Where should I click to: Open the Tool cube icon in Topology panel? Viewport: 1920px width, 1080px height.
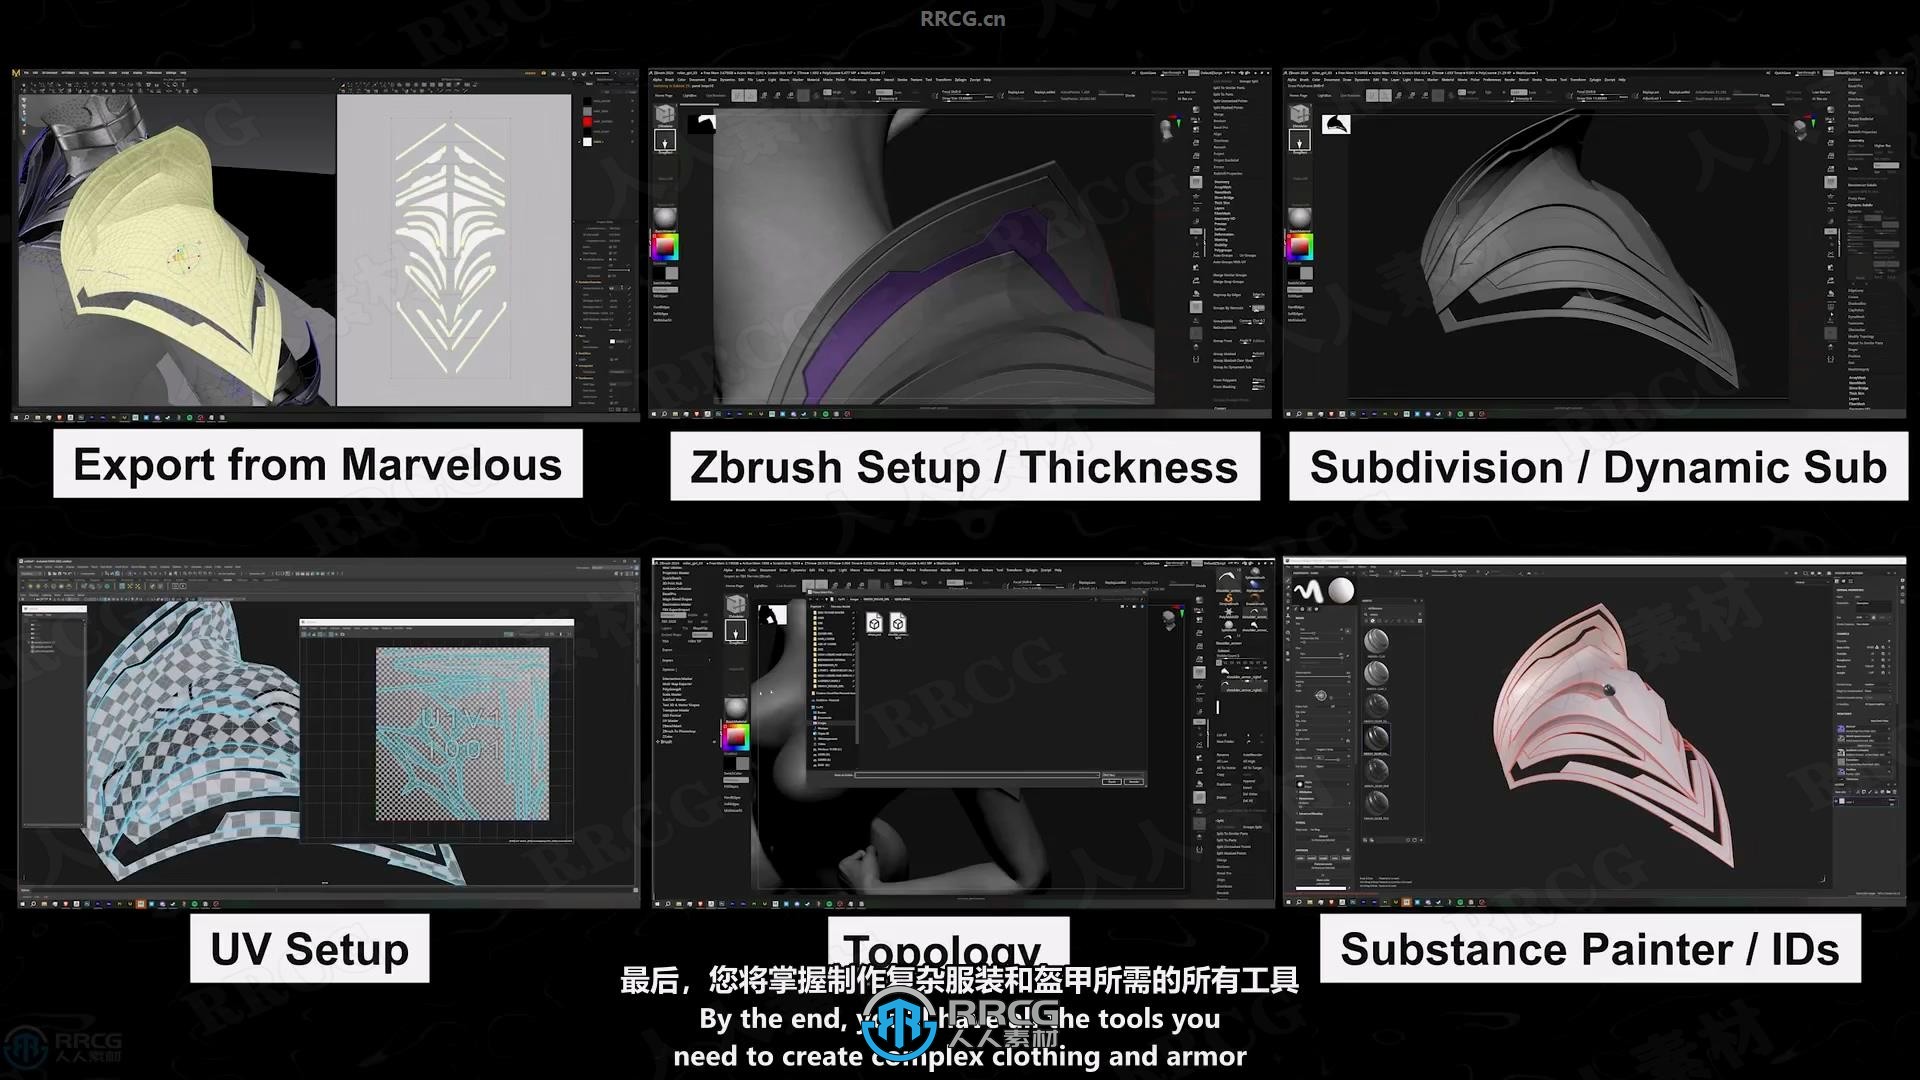pyautogui.click(x=736, y=604)
